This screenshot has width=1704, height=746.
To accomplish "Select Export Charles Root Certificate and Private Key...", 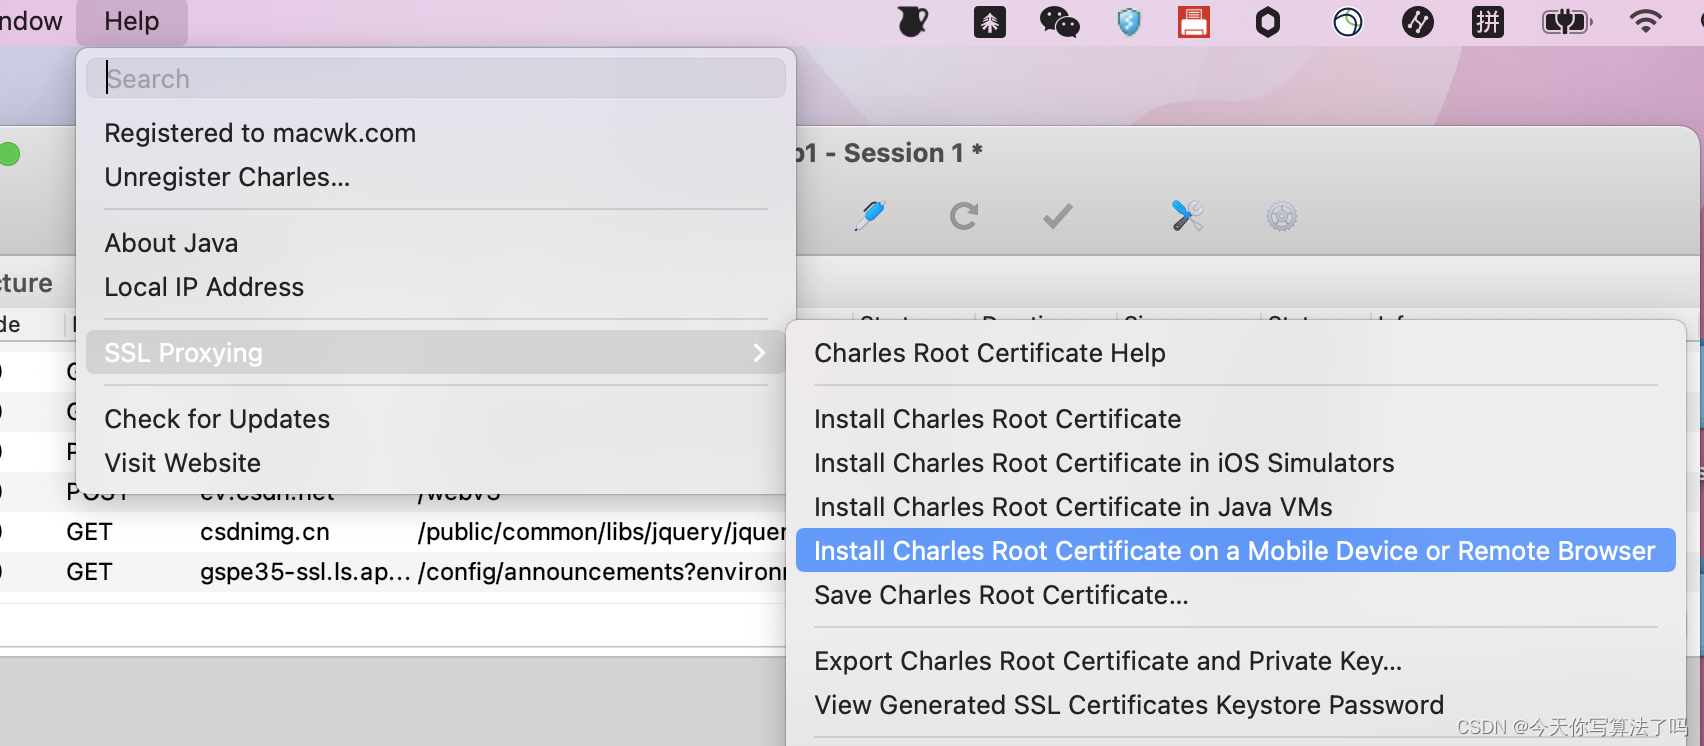I will point(1108,661).
